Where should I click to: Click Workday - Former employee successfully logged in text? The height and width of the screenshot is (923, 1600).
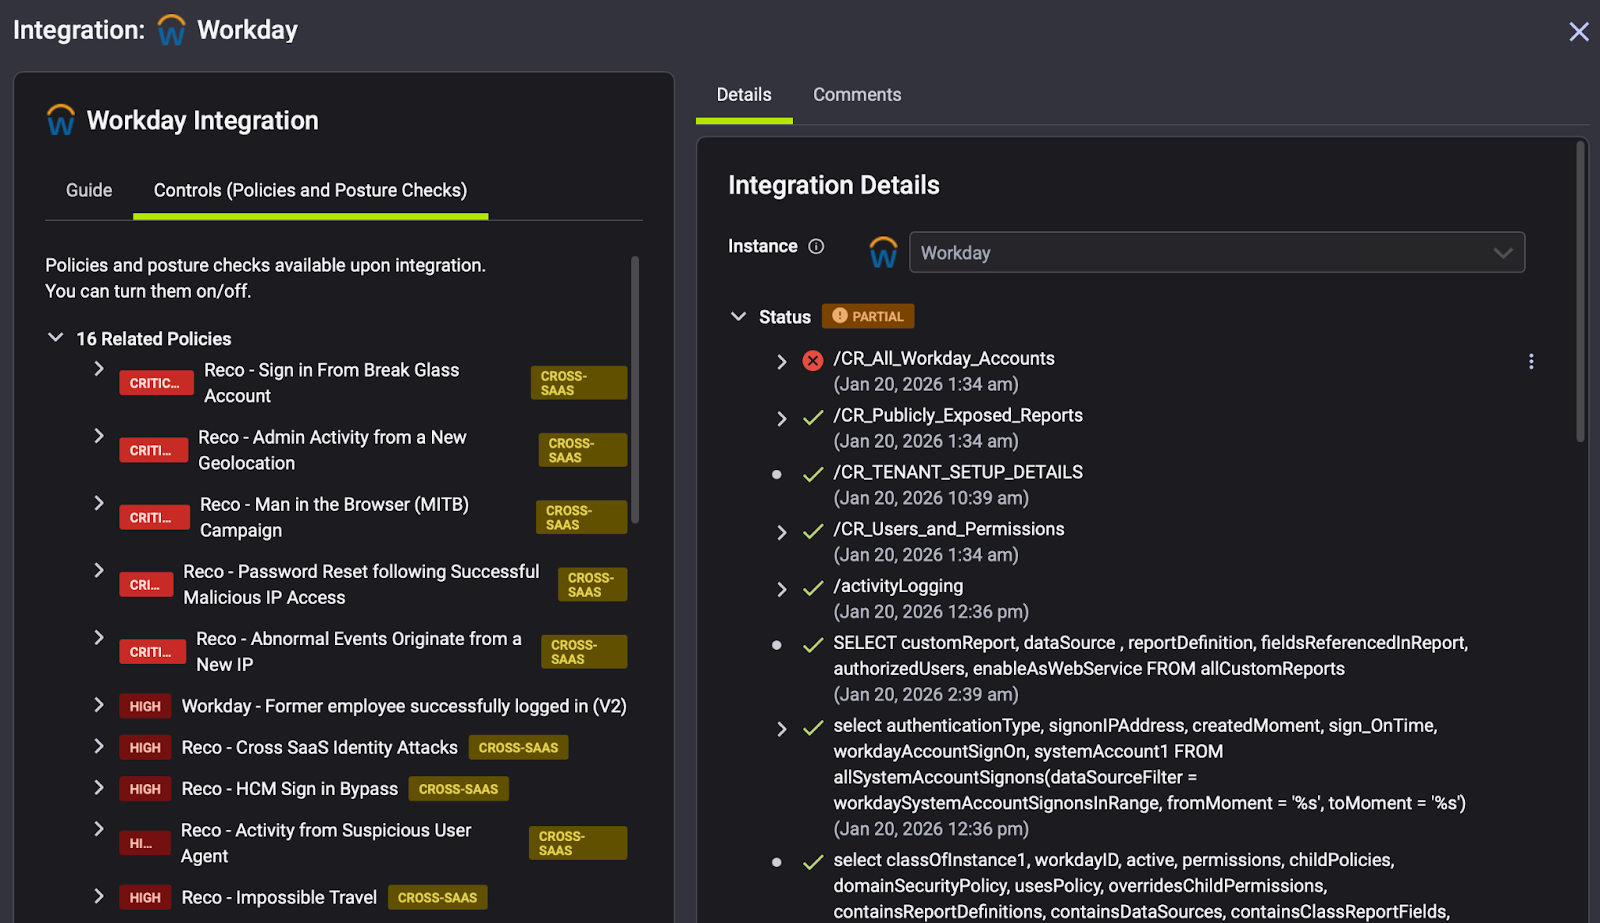(x=404, y=706)
